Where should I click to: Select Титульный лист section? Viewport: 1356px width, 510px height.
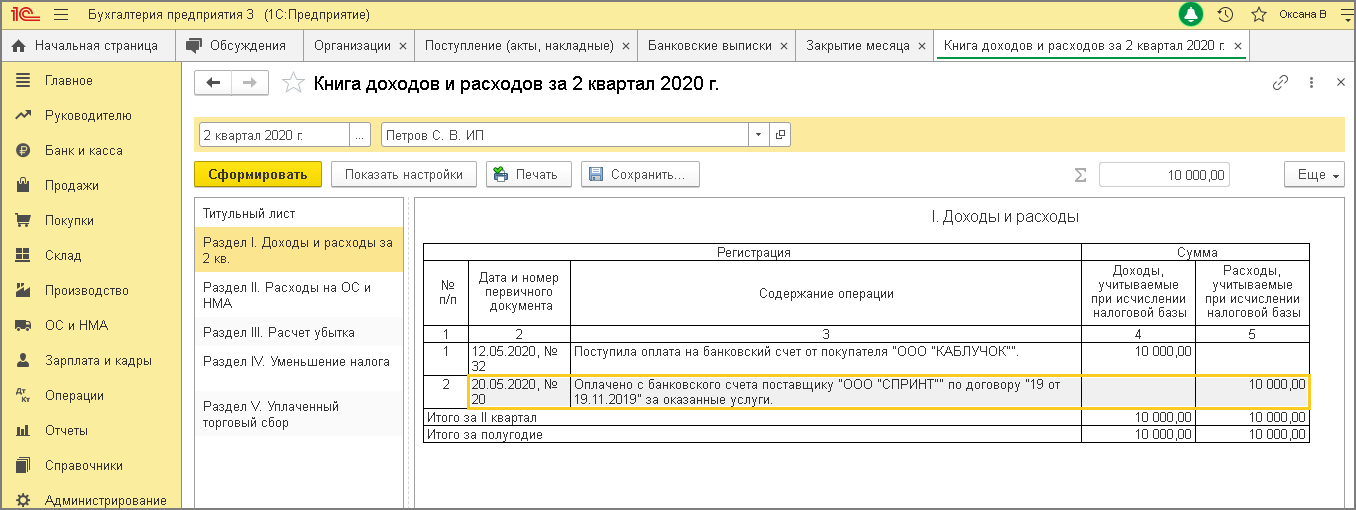click(298, 213)
